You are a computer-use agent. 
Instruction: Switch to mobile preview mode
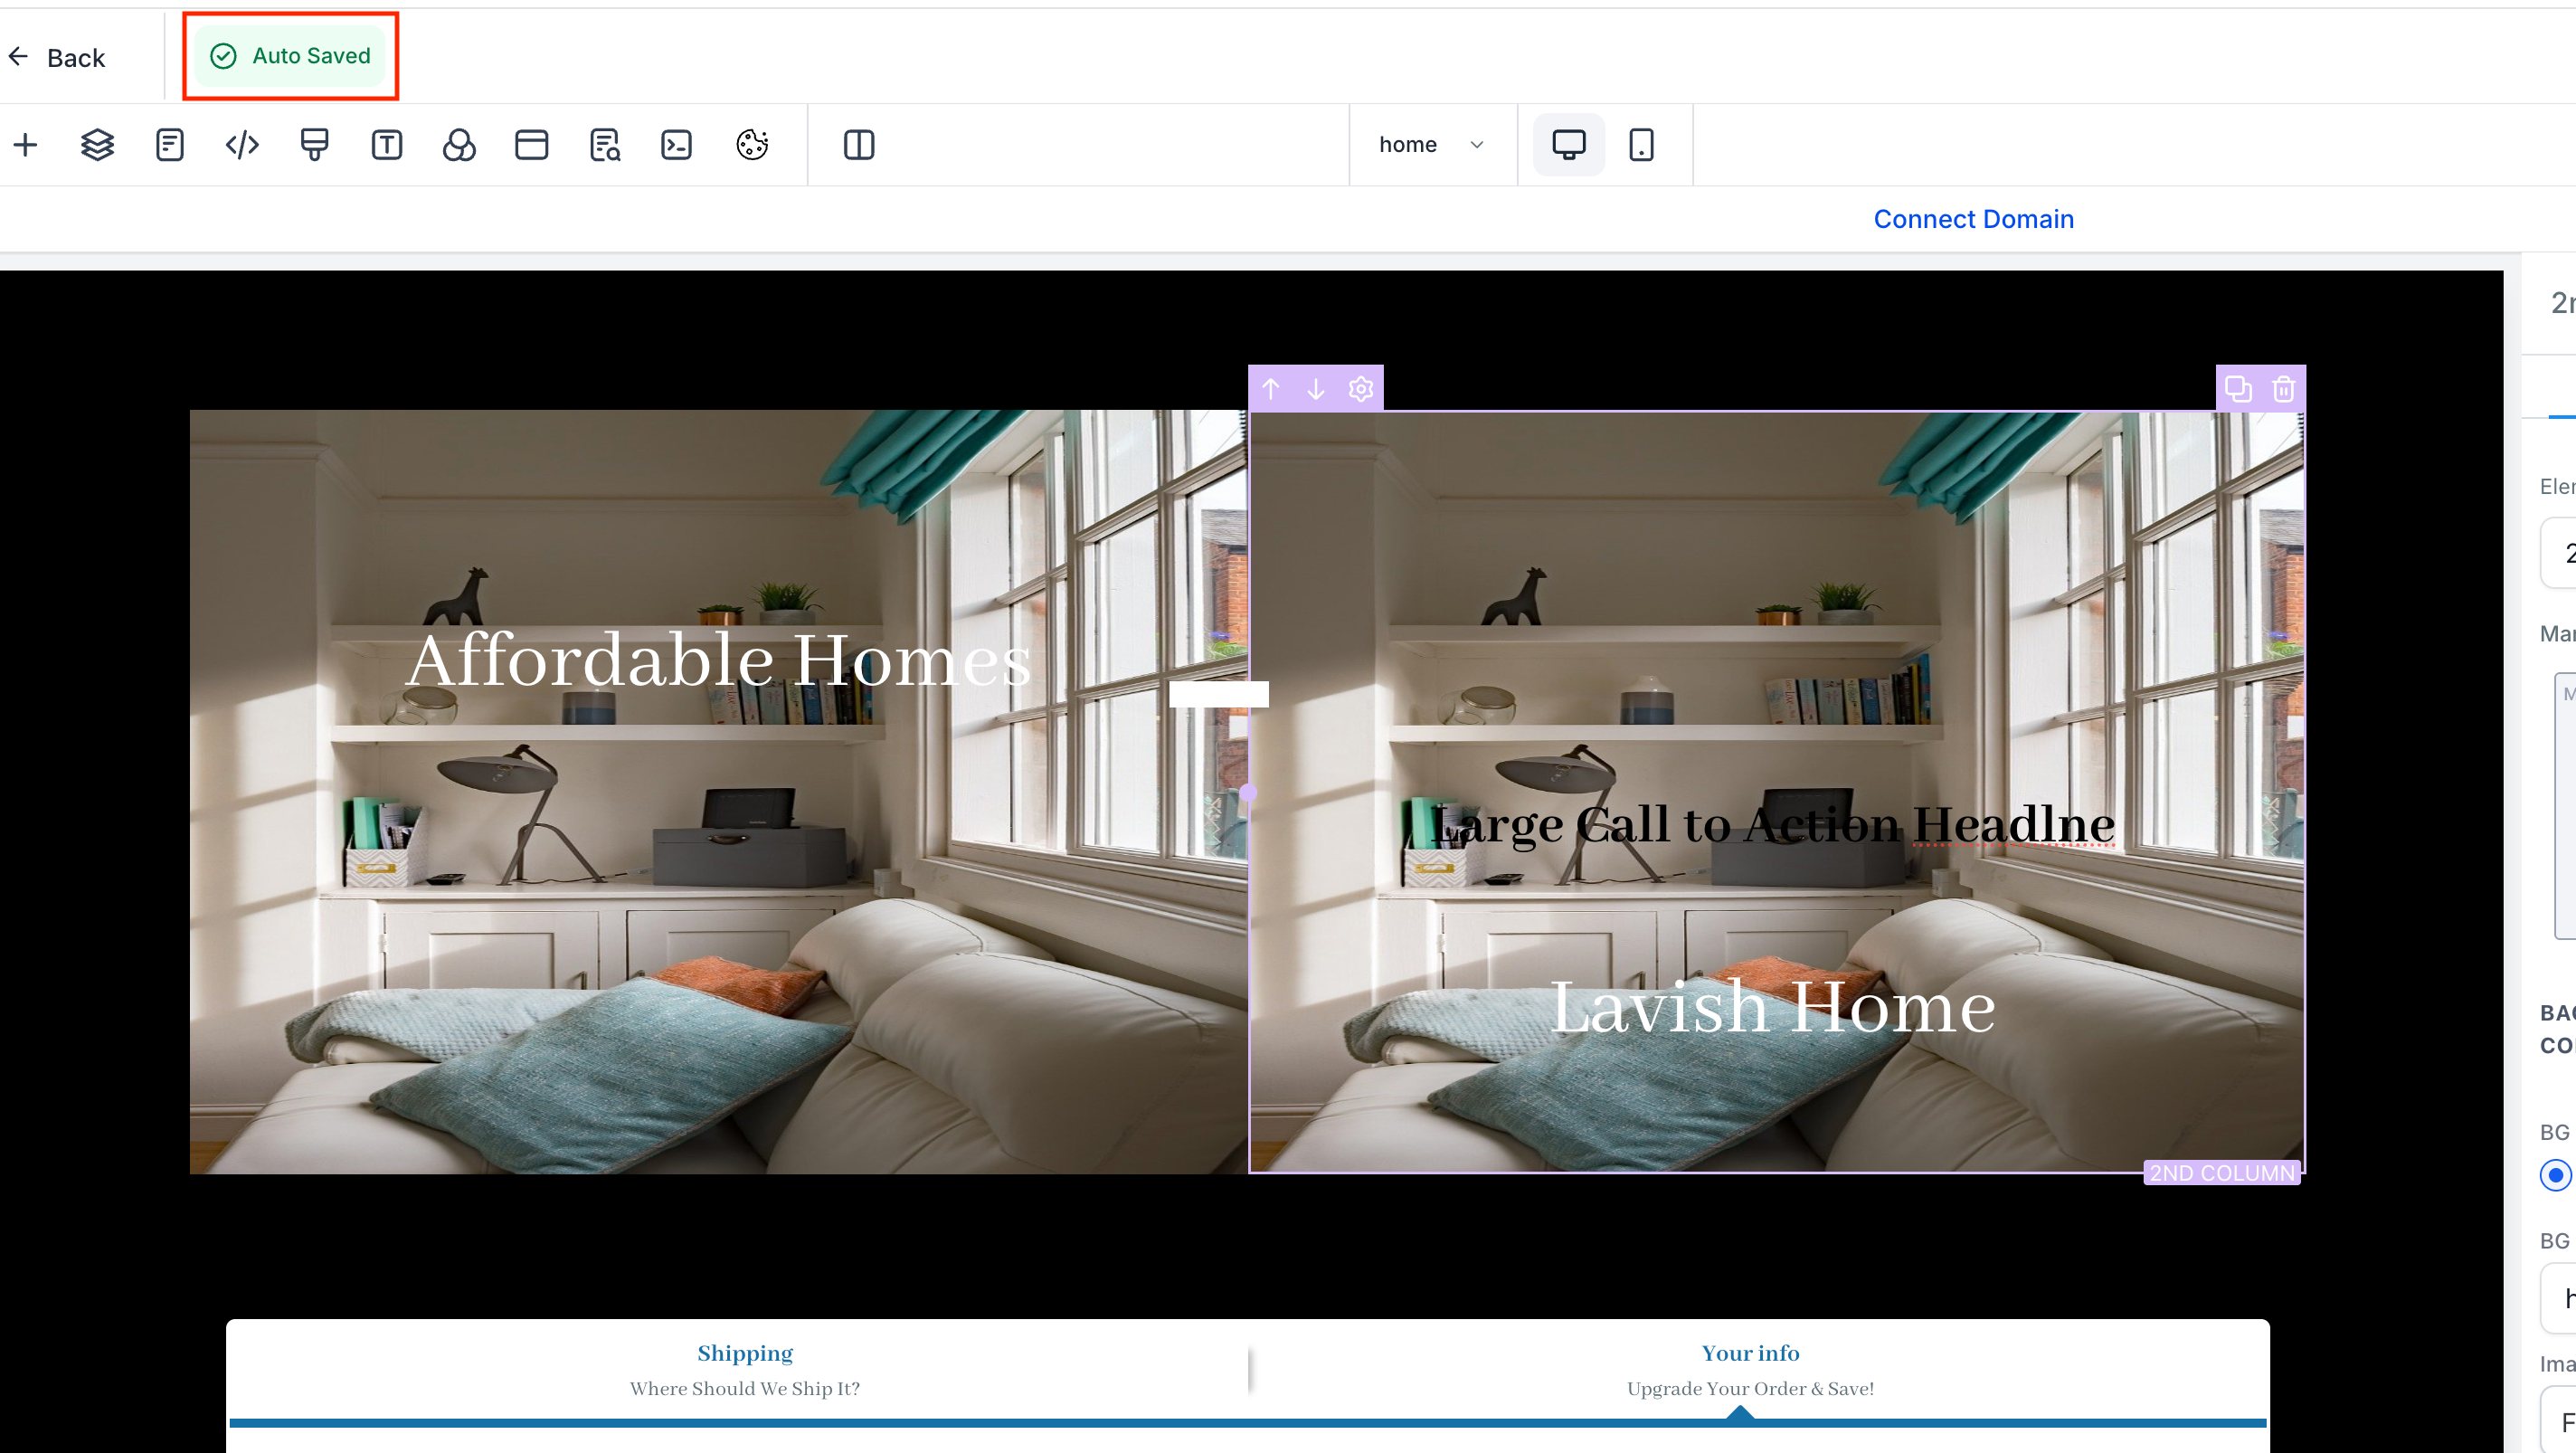tap(1641, 145)
